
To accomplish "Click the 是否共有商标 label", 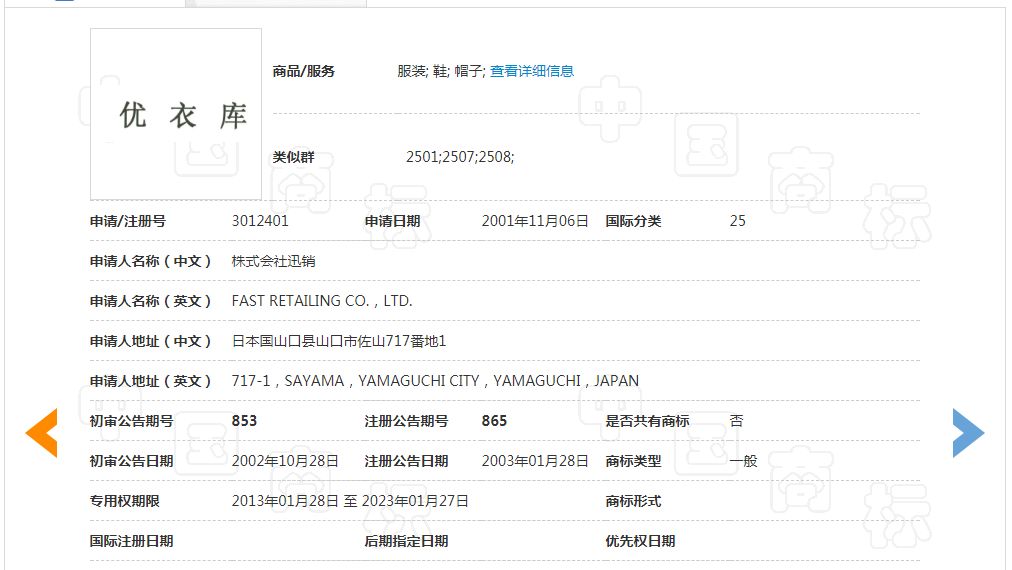I will (647, 421).
